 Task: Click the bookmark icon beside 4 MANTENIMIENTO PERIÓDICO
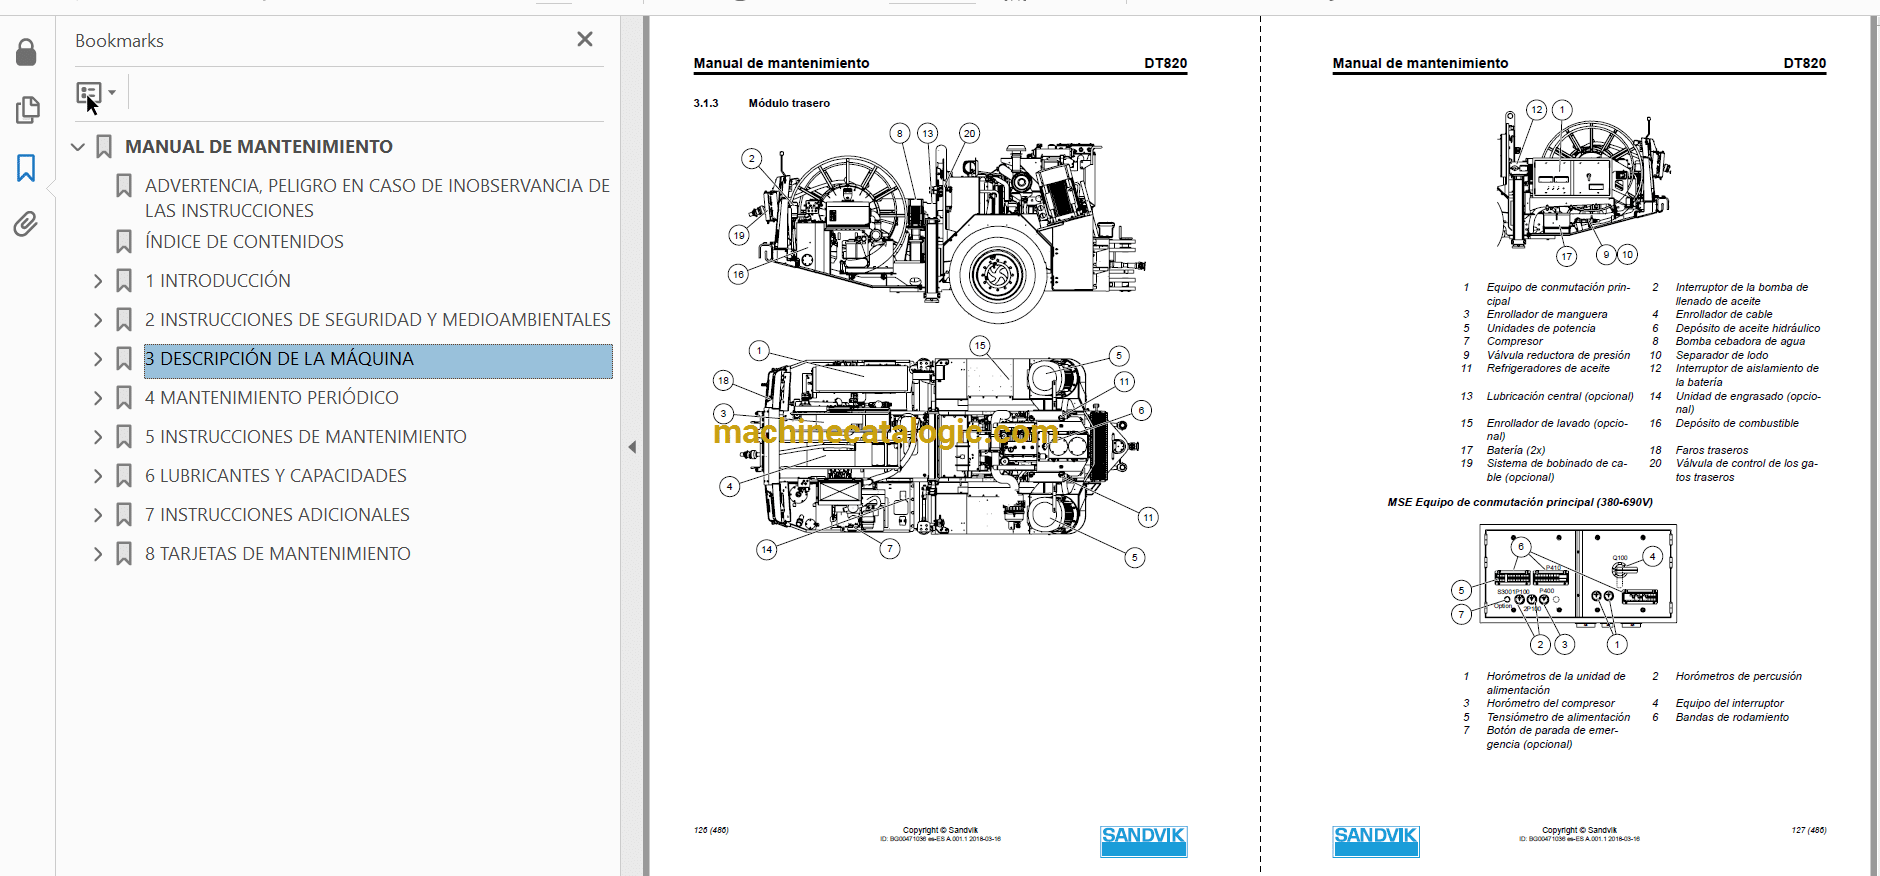click(x=124, y=398)
